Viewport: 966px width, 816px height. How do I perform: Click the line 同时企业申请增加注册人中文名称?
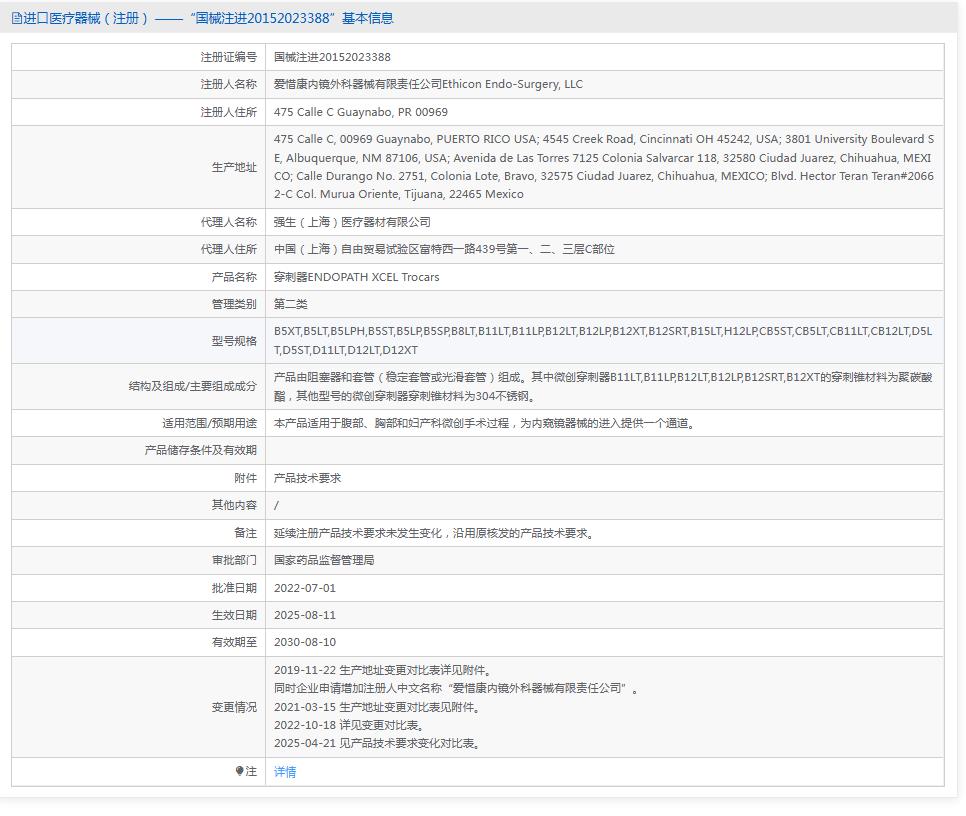coord(456,689)
